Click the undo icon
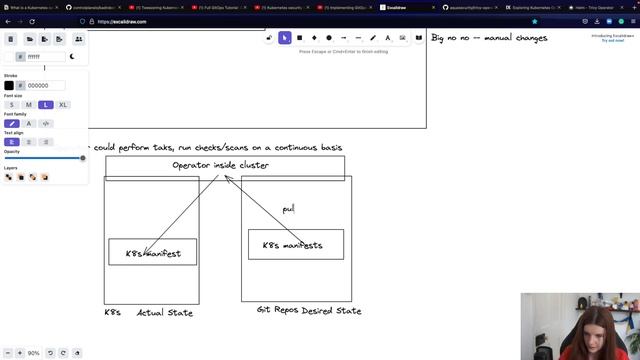The height and width of the screenshot is (360, 640). coord(50,353)
